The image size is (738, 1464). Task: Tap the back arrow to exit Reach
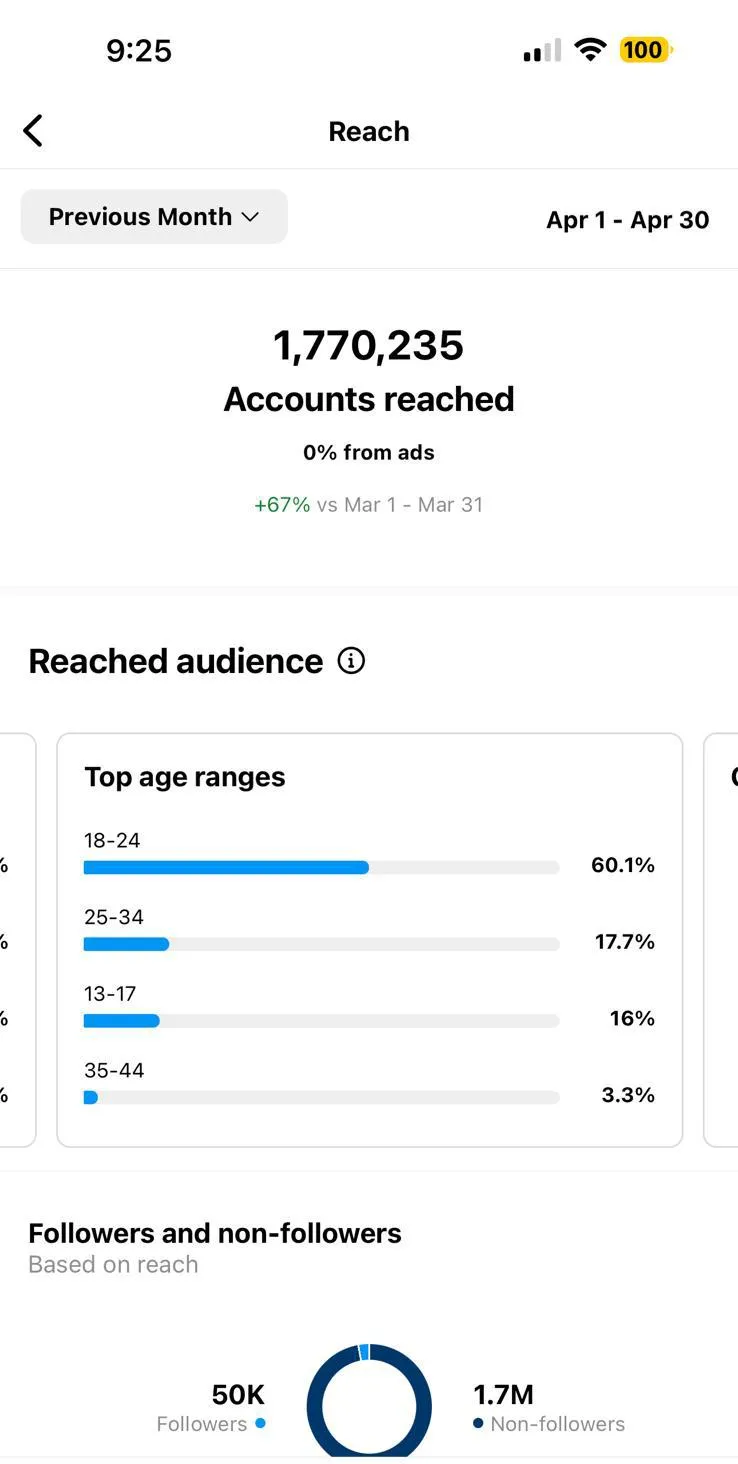[33, 130]
